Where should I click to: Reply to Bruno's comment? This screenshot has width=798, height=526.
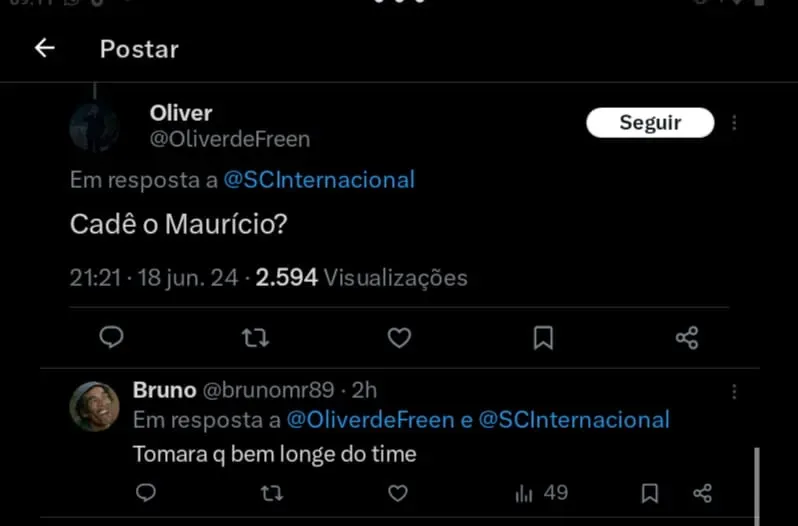[146, 493]
